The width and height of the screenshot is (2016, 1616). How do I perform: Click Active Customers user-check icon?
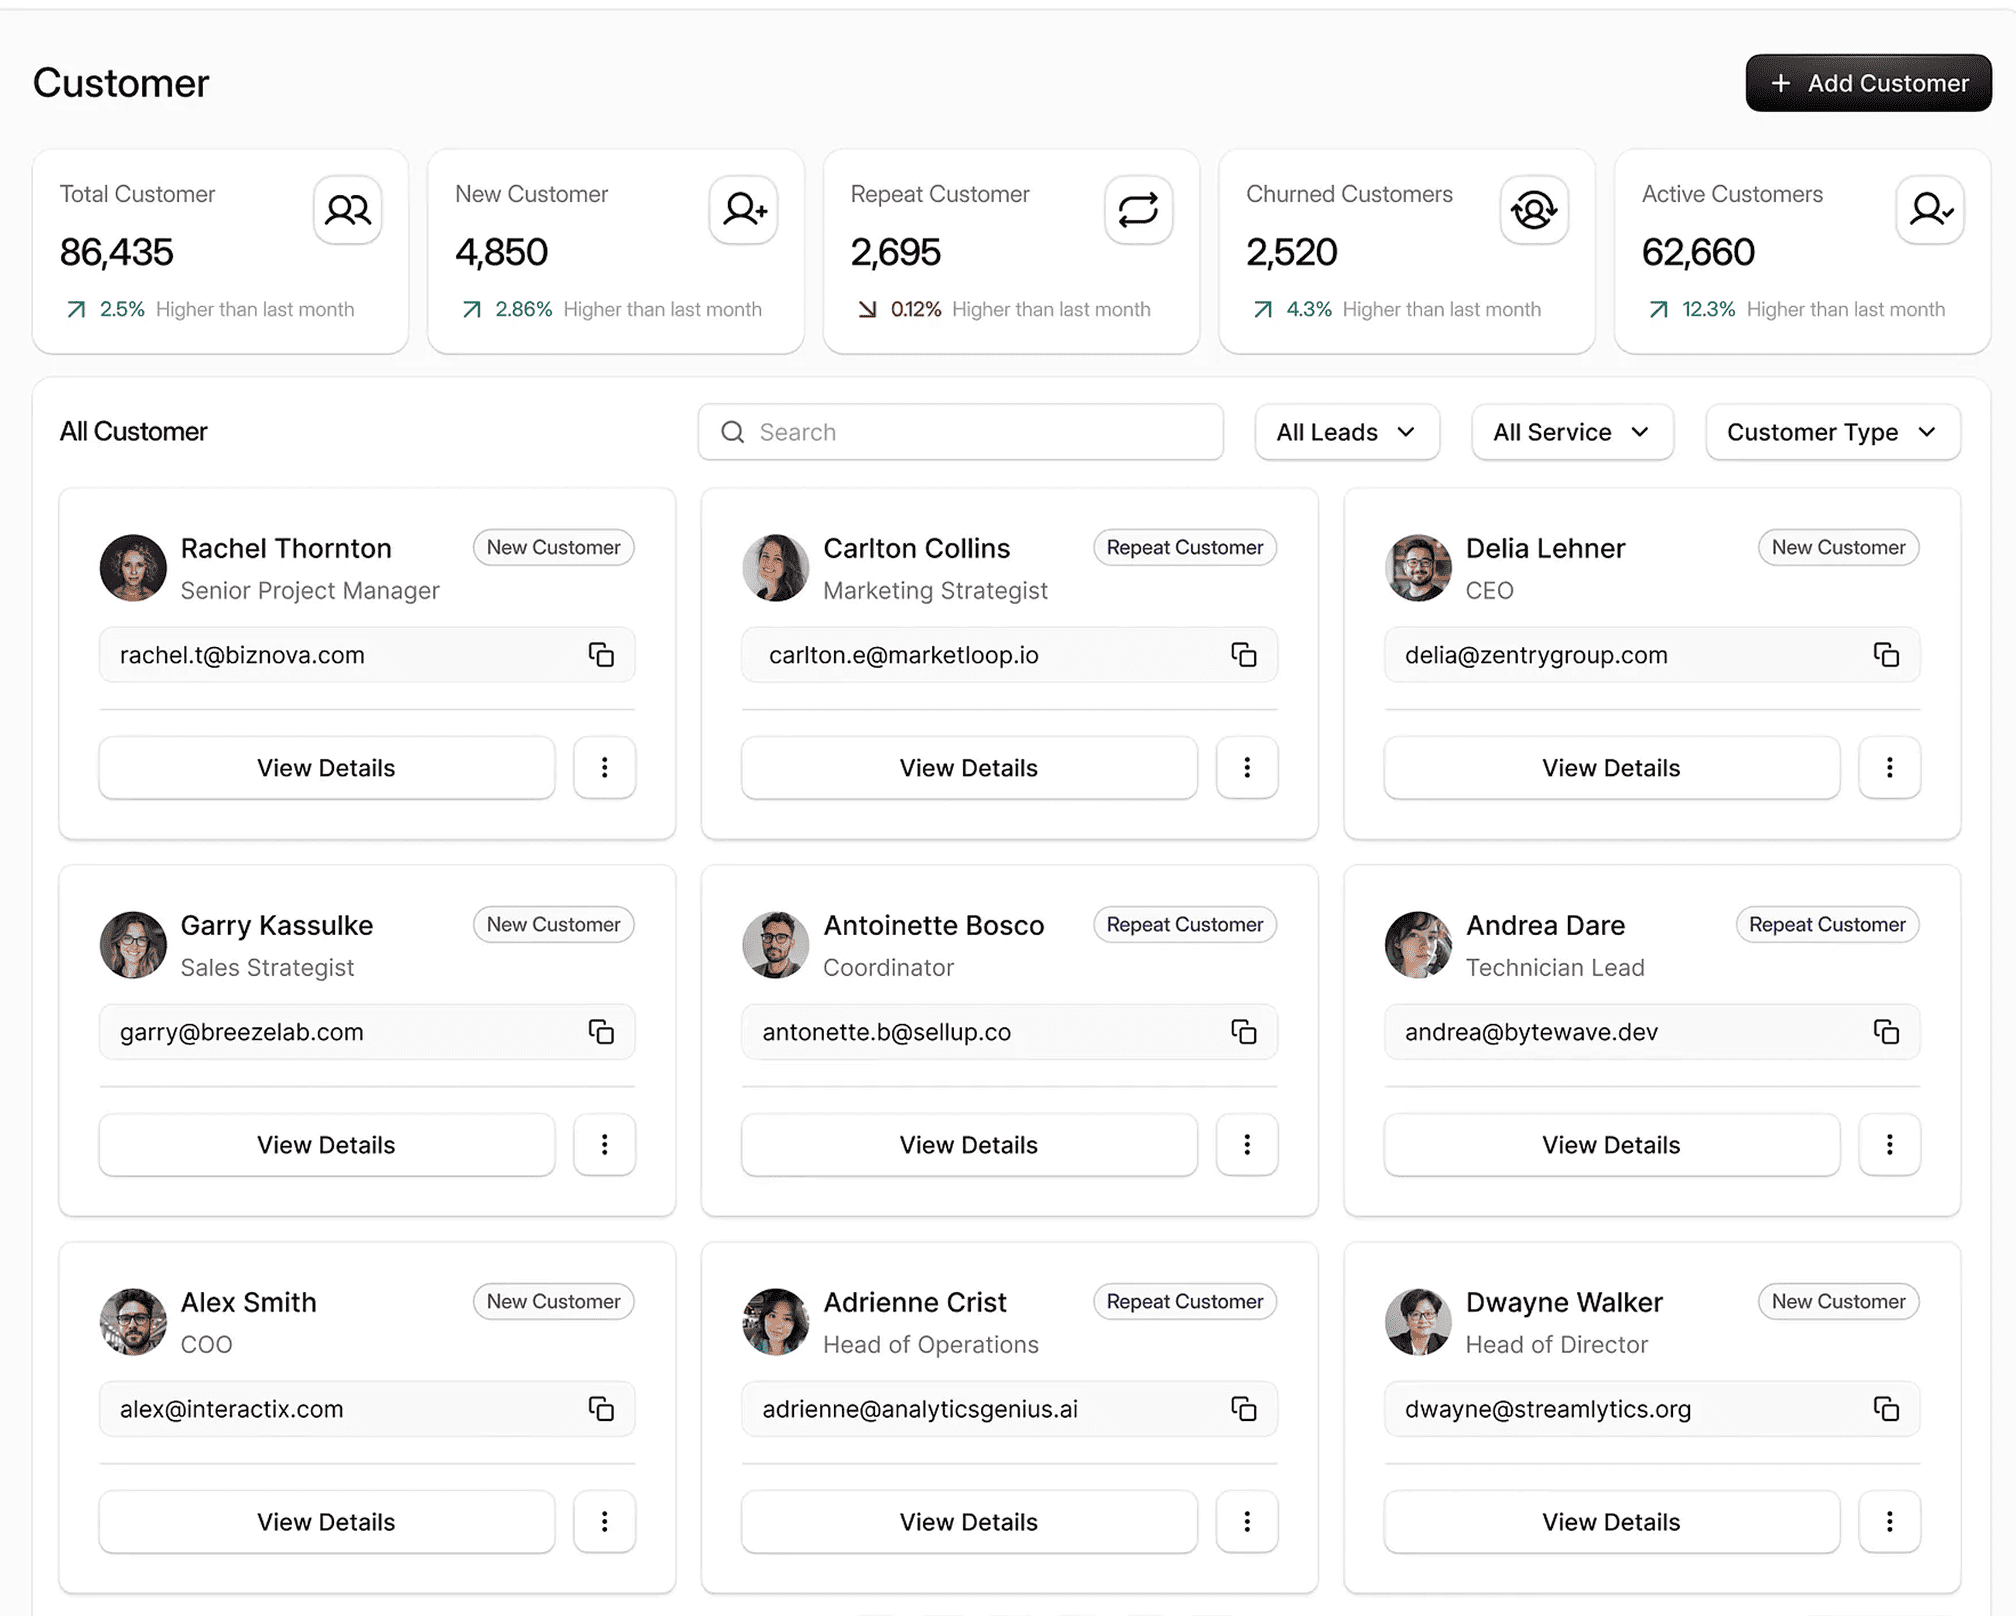(x=1929, y=209)
